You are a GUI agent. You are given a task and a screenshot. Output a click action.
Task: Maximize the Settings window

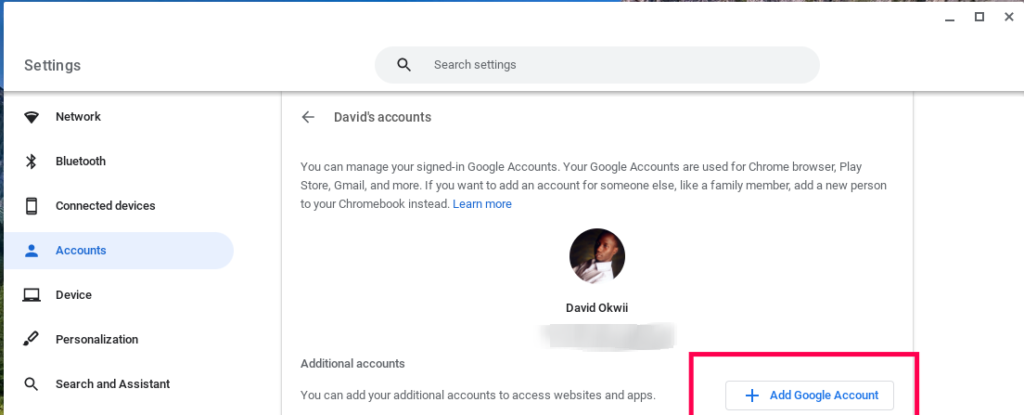tap(979, 18)
